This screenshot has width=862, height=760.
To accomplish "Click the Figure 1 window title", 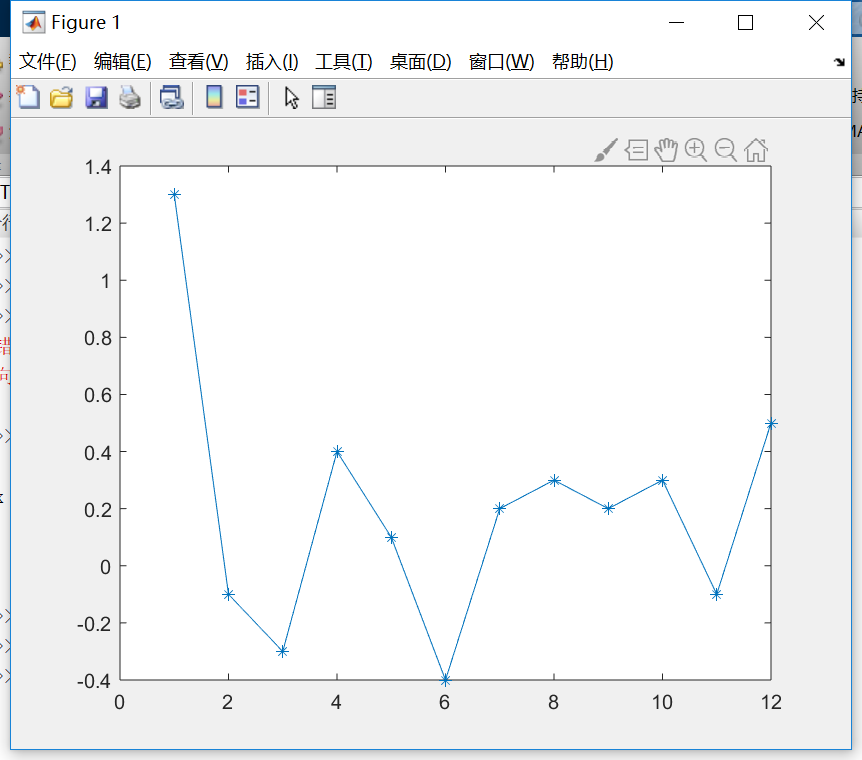I will coord(86,23).
